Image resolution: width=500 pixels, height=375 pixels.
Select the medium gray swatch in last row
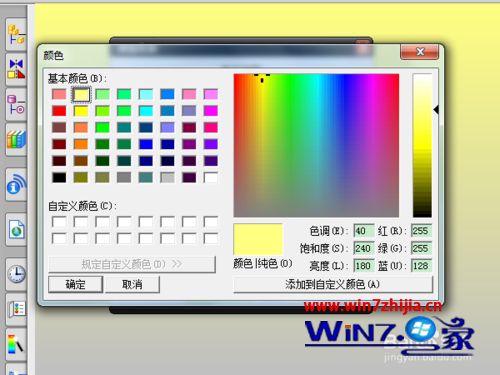click(124, 177)
